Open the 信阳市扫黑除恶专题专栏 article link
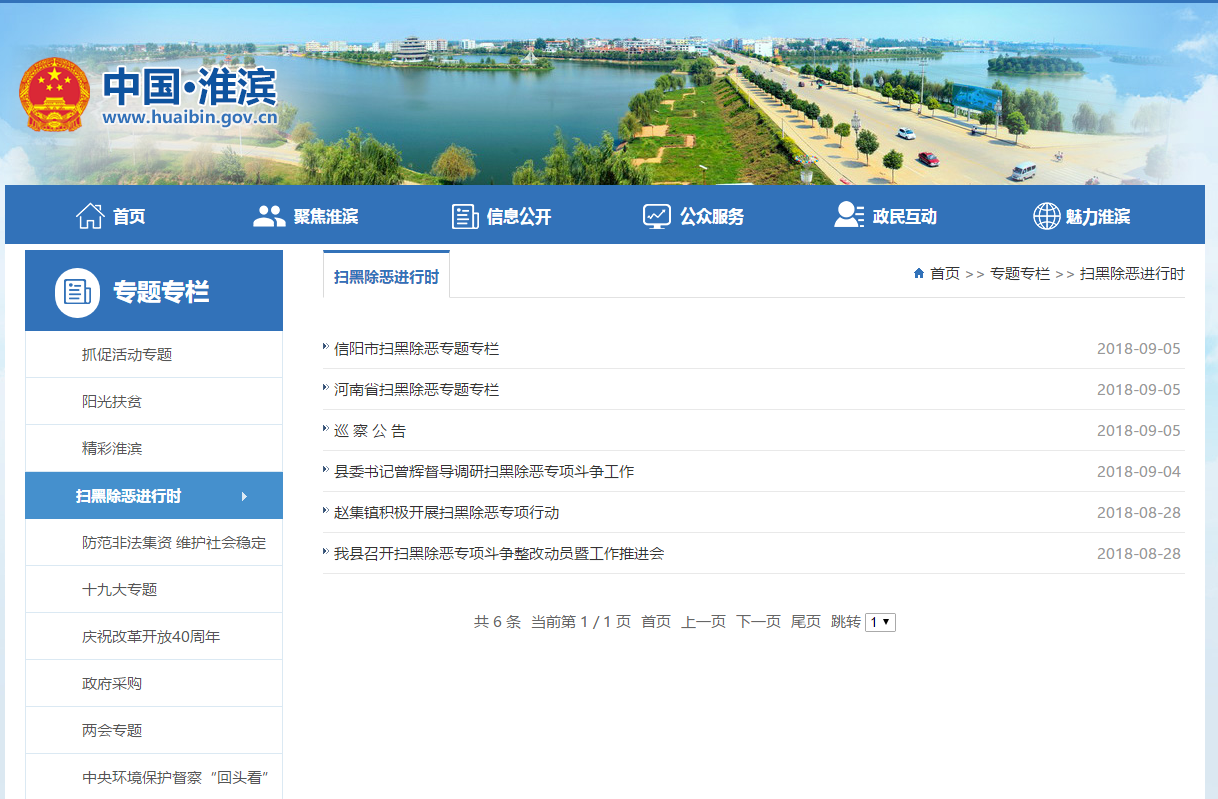This screenshot has width=1218, height=799. click(x=416, y=349)
